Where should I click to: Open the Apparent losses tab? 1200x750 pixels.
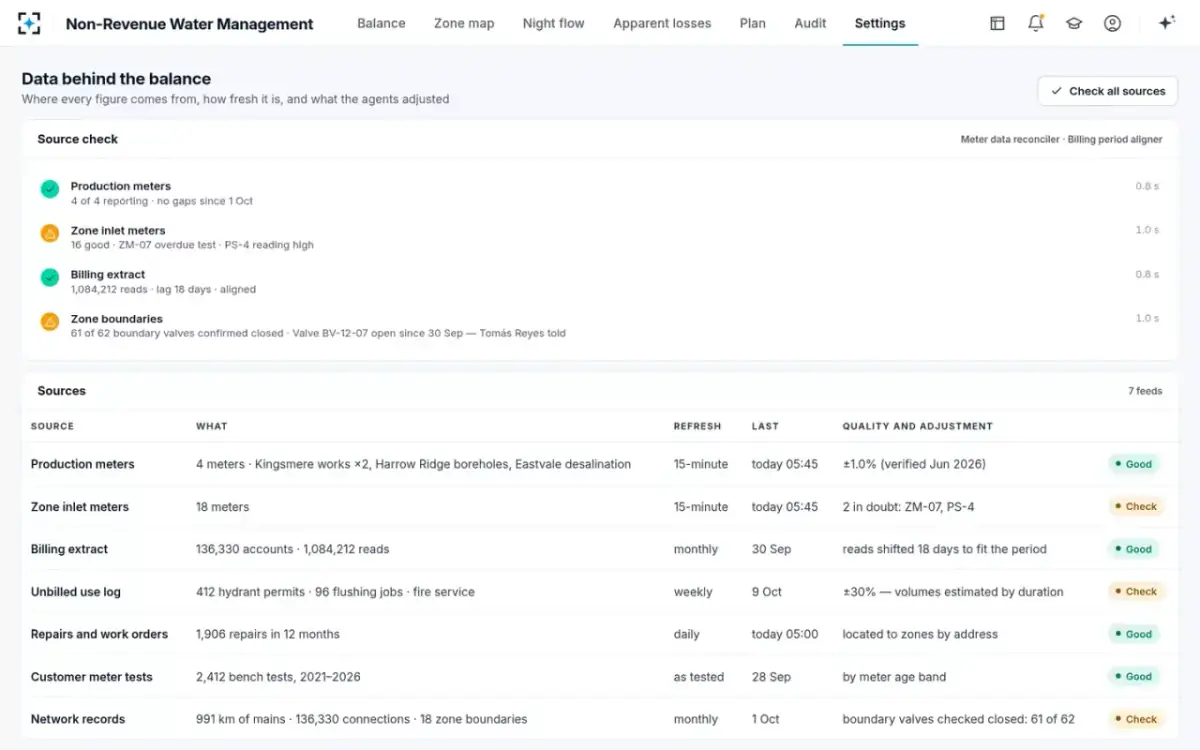(x=662, y=23)
